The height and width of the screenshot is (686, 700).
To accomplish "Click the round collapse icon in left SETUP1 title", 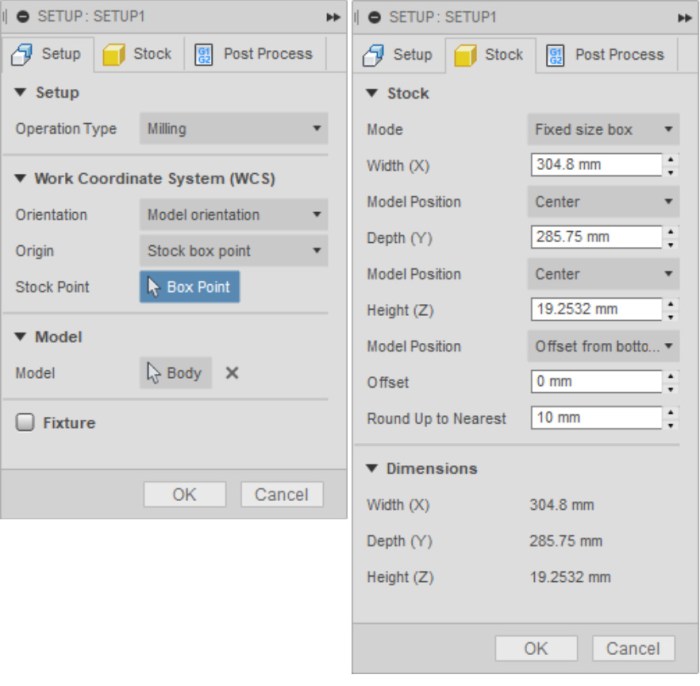I will tap(24, 17).
